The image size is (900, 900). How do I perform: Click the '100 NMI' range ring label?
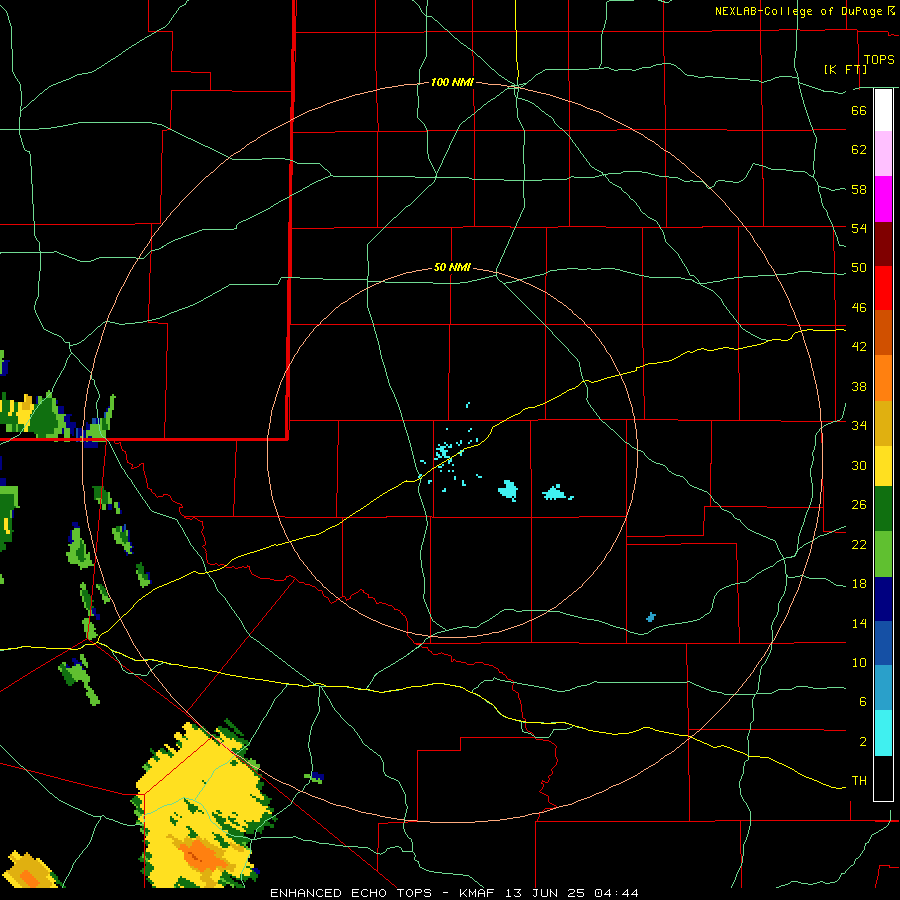(452, 83)
